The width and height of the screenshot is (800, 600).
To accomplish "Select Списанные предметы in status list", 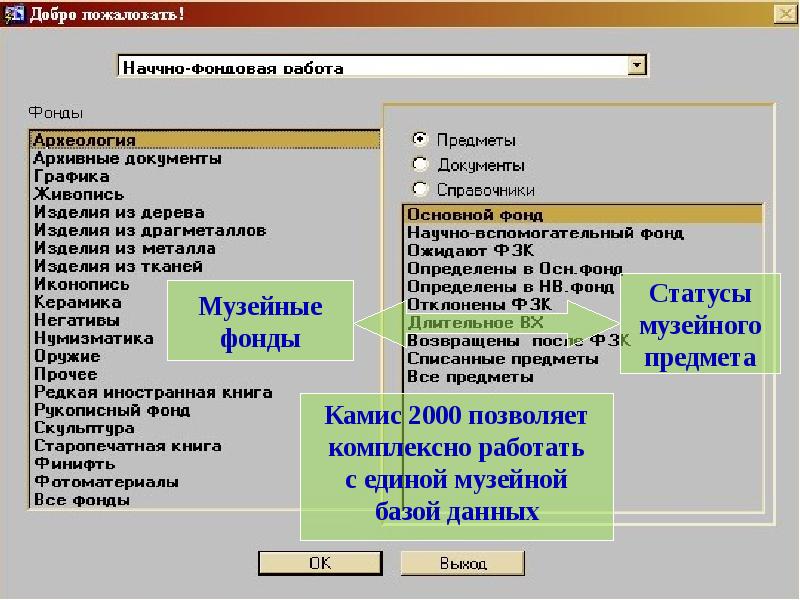I will tap(498, 358).
